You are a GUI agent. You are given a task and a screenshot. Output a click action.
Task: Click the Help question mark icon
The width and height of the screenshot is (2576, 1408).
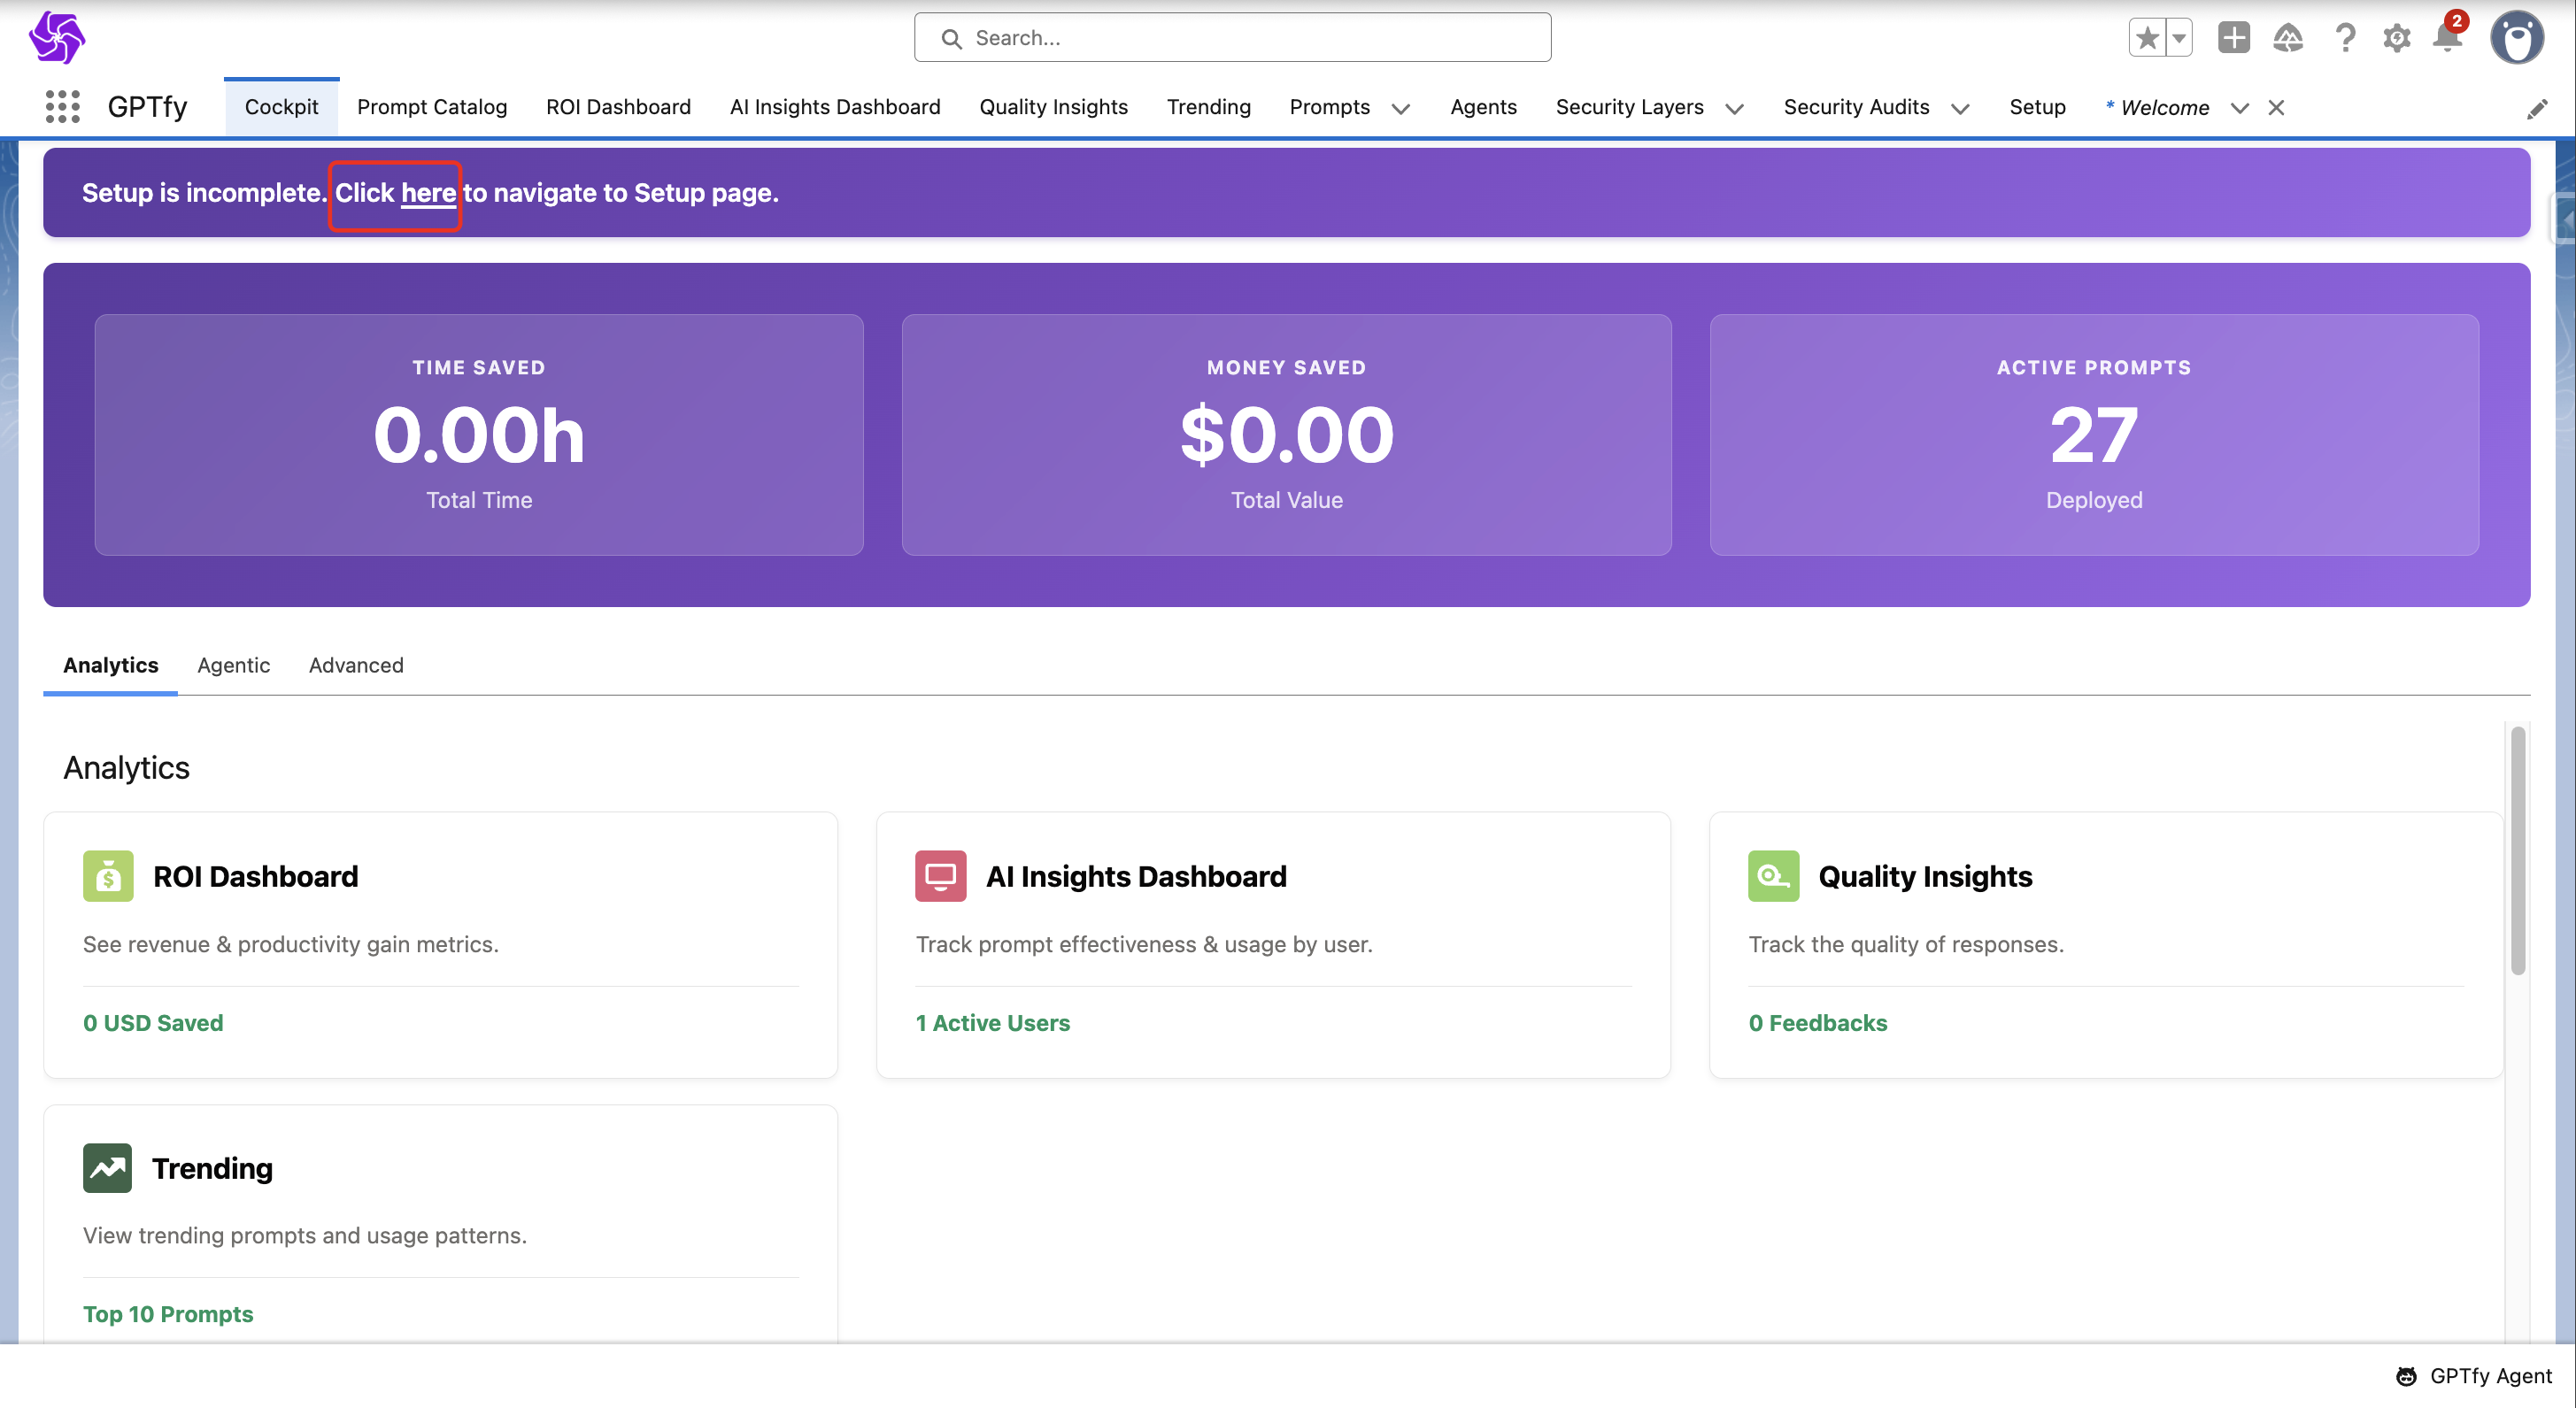tap(2344, 38)
